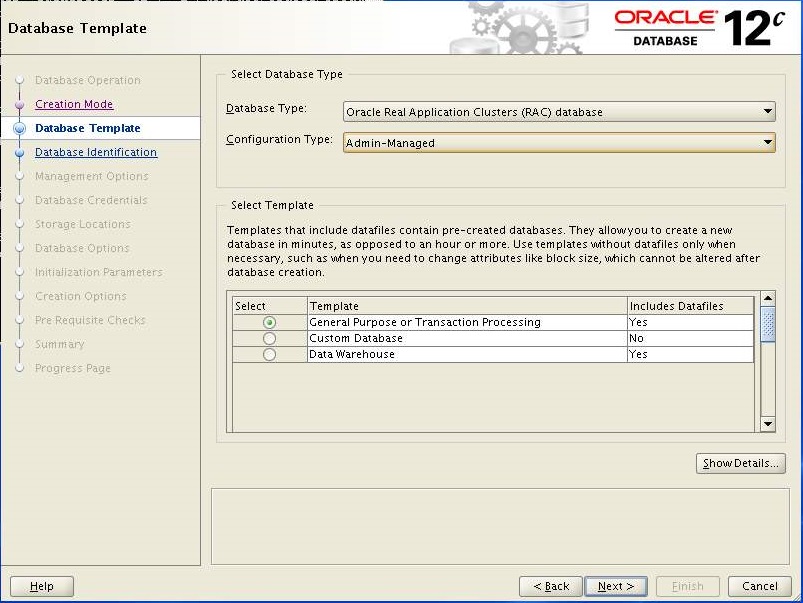Screen dimensions: 803x603
Task: Select the Data Warehouse radio button
Action: [269, 354]
